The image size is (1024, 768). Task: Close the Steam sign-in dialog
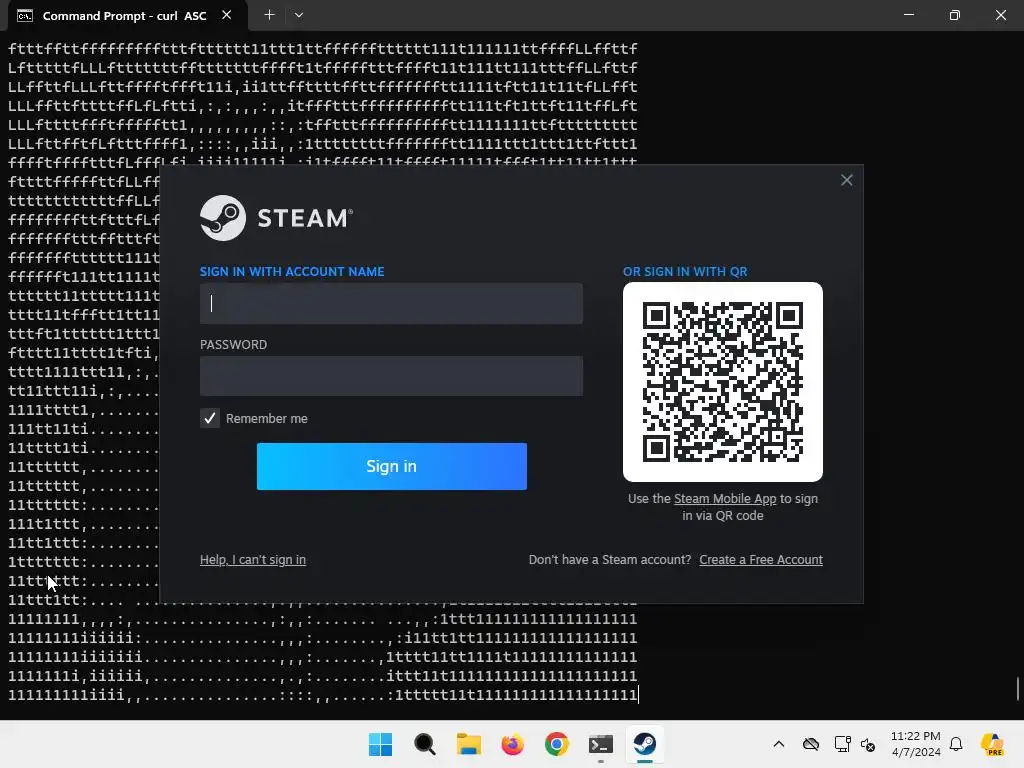point(846,180)
